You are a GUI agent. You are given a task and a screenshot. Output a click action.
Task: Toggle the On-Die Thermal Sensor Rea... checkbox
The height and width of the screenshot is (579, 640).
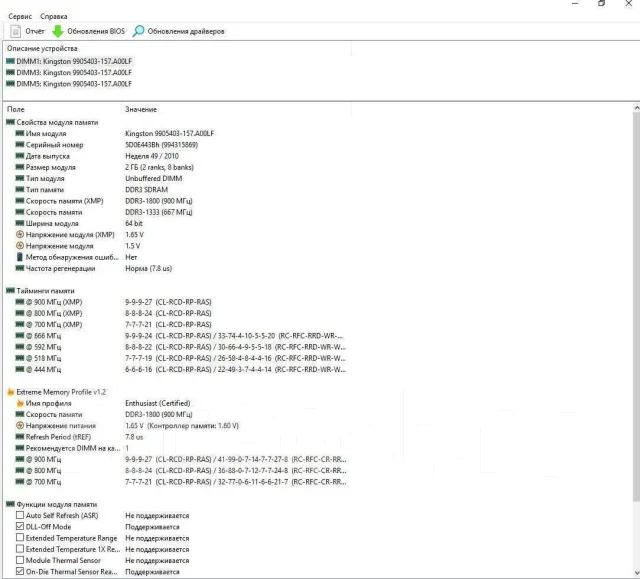tap(20, 571)
